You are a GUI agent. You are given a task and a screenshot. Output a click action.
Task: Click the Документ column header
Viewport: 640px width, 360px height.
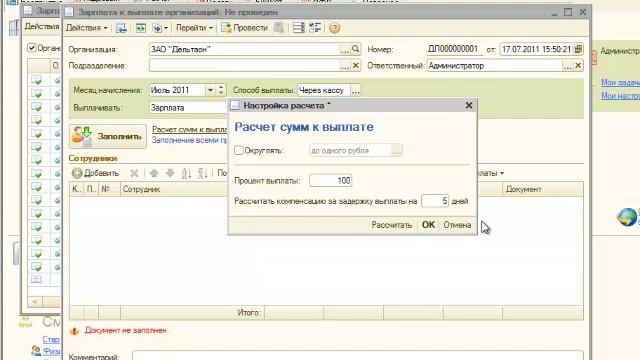click(x=543, y=189)
